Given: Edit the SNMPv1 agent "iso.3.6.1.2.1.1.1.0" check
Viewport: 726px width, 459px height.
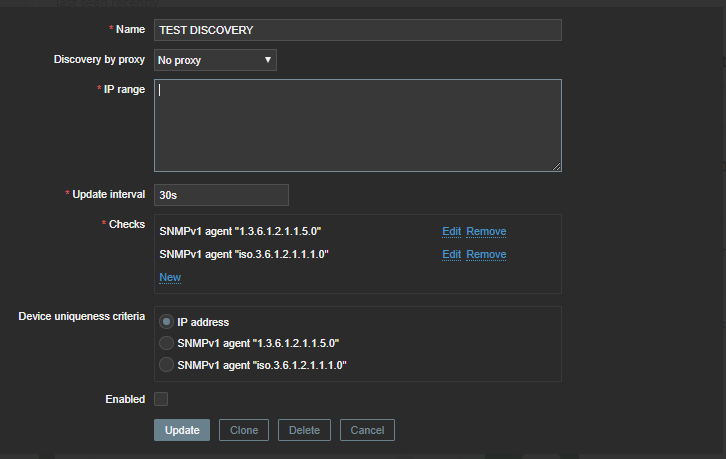Looking at the screenshot, I should coord(452,254).
